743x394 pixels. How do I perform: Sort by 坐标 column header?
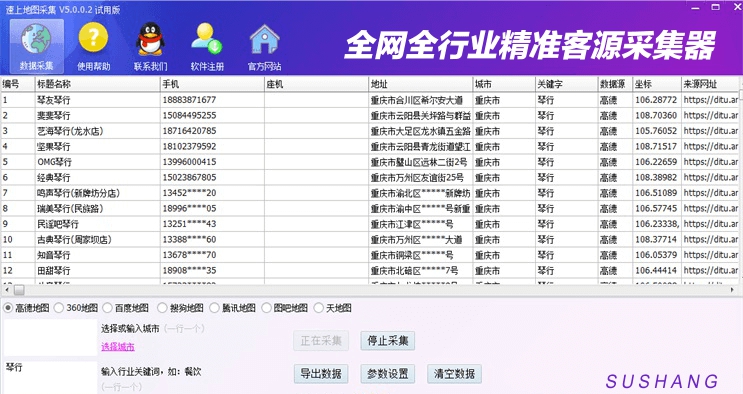click(657, 84)
